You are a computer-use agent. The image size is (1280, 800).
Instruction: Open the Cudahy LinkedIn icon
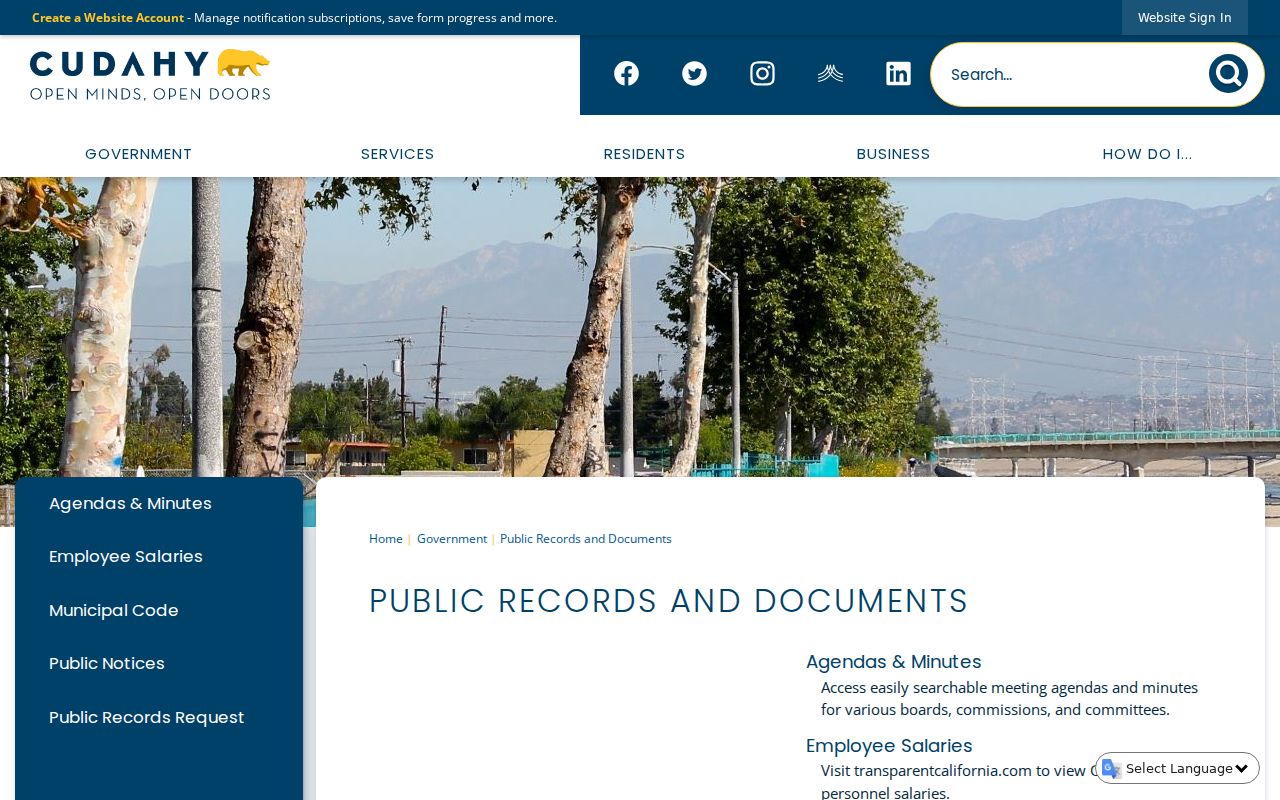(x=898, y=74)
